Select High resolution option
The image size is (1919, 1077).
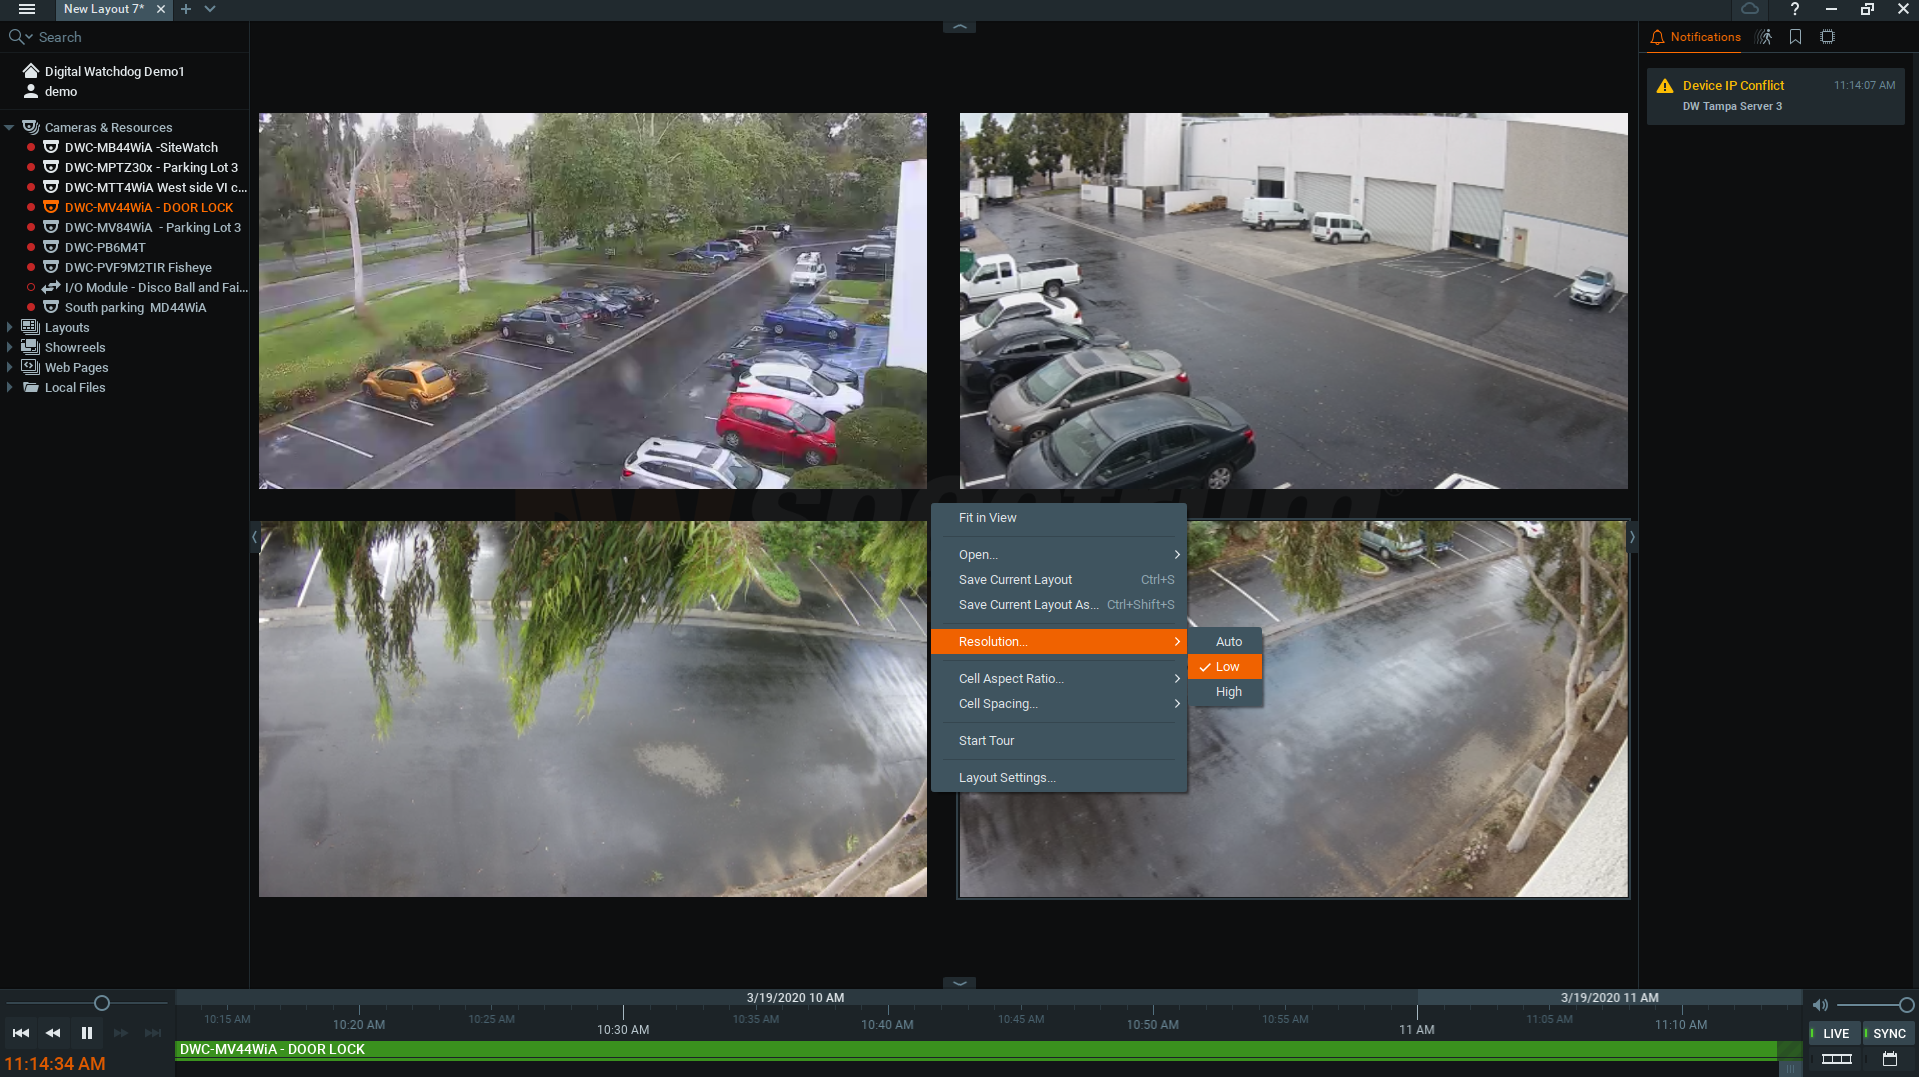pyautogui.click(x=1228, y=692)
